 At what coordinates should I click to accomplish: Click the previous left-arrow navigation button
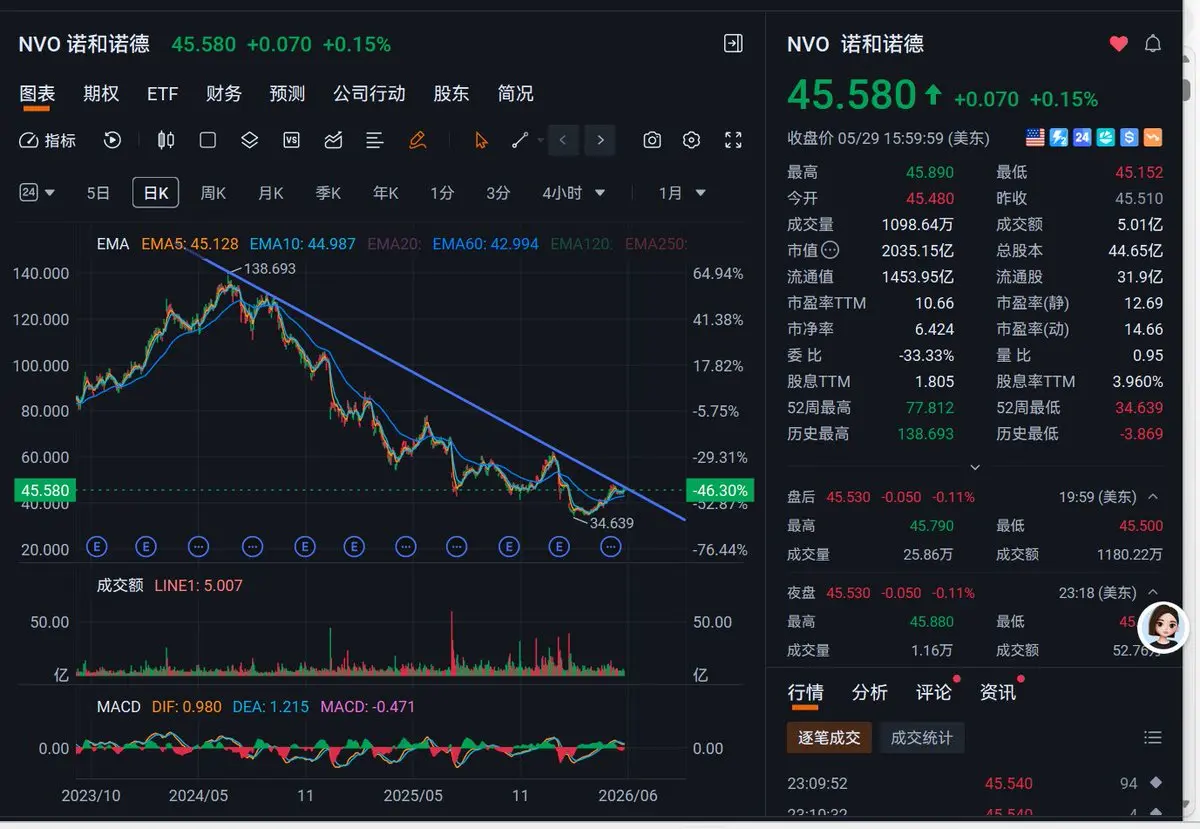(x=563, y=140)
